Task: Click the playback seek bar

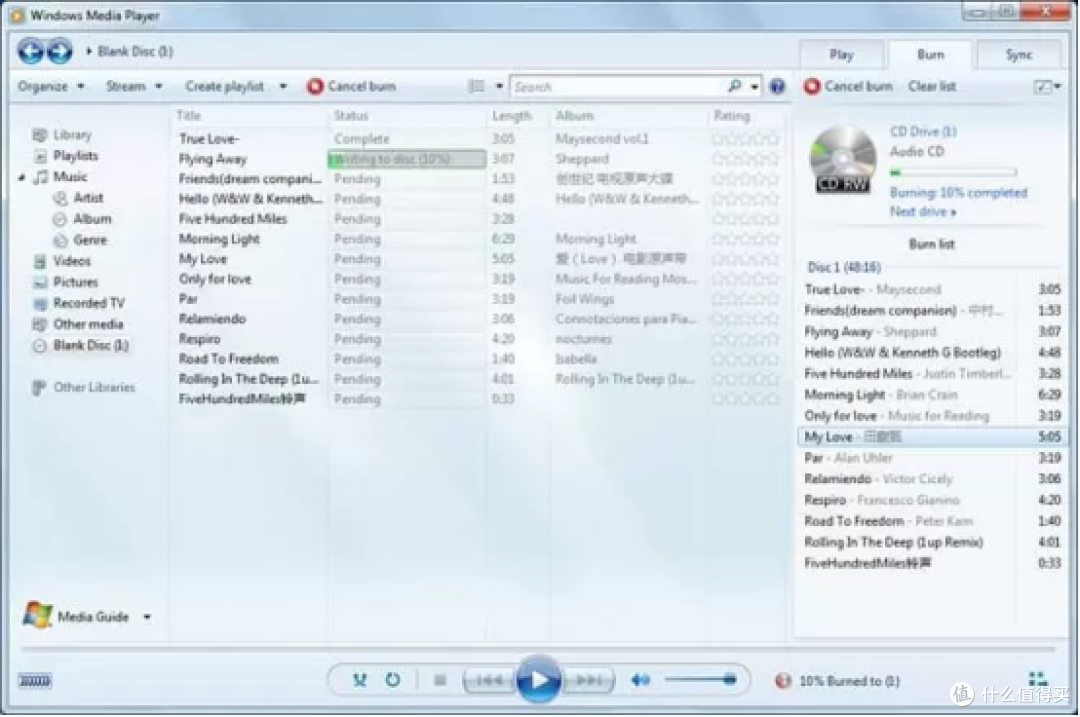Action: 538,649
